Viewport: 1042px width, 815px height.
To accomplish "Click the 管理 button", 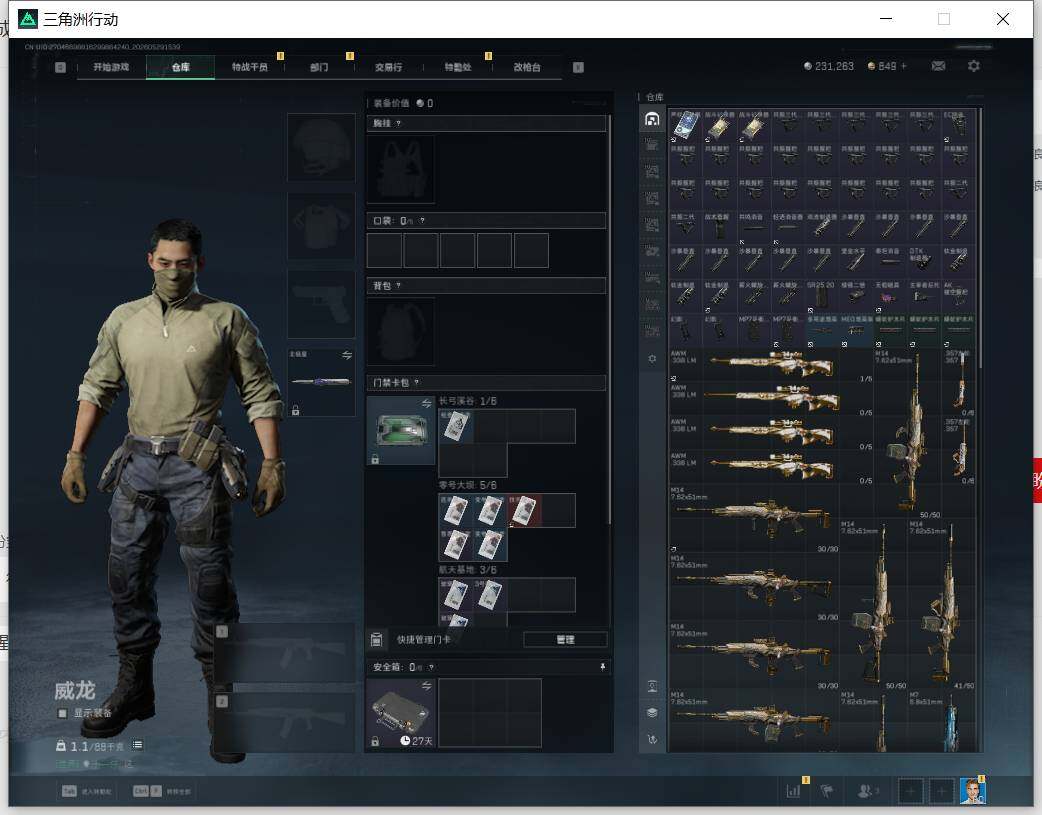I will pos(565,640).
